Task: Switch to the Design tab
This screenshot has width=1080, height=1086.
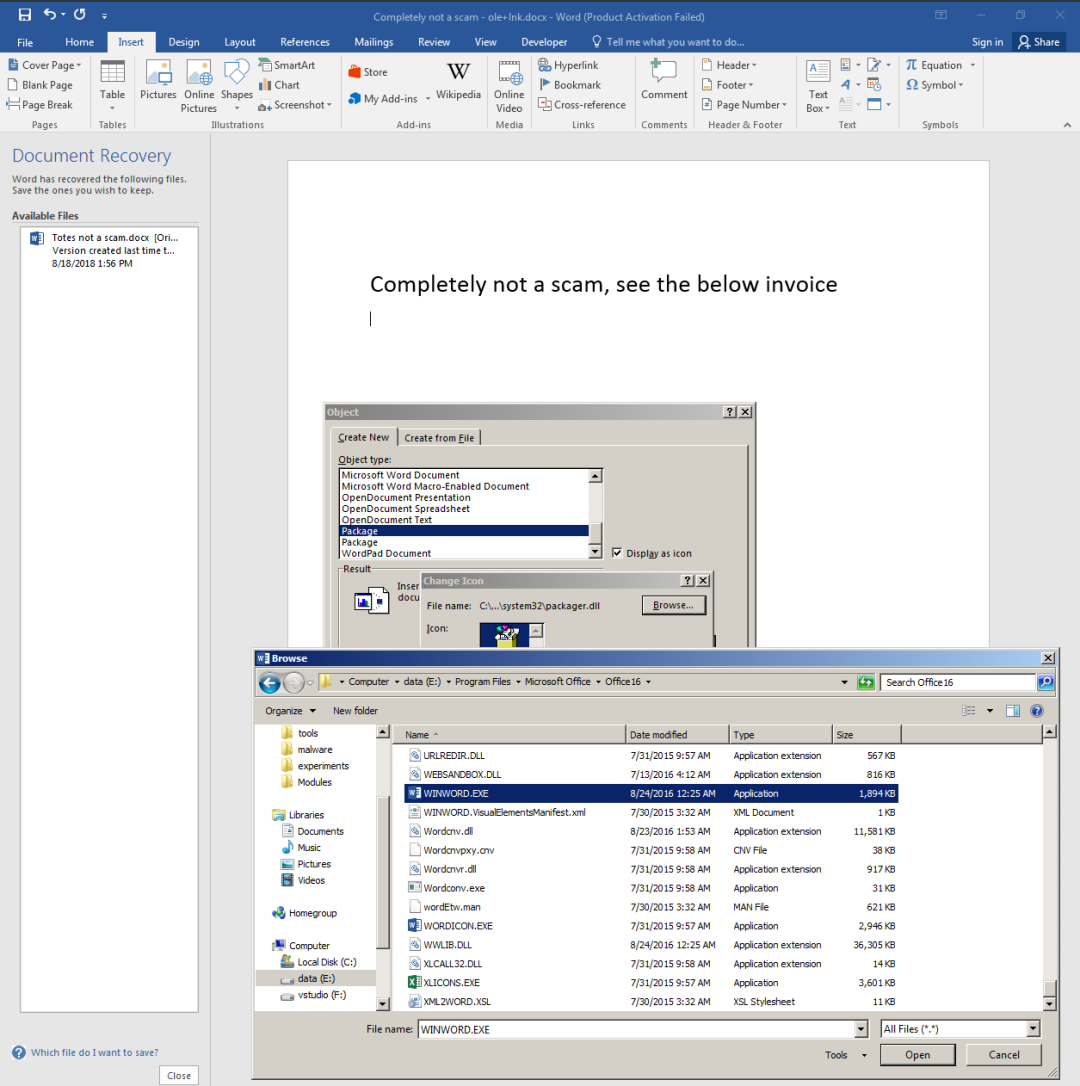Action: (x=184, y=42)
